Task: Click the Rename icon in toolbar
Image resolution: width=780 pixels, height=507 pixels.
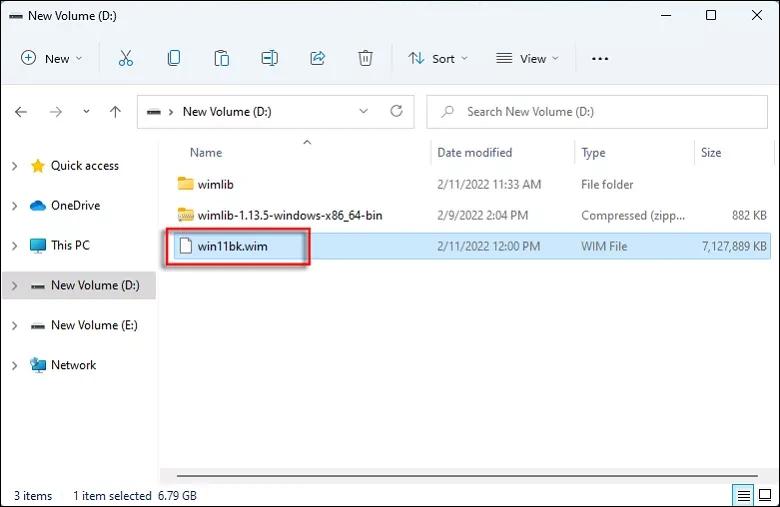Action: (x=269, y=58)
